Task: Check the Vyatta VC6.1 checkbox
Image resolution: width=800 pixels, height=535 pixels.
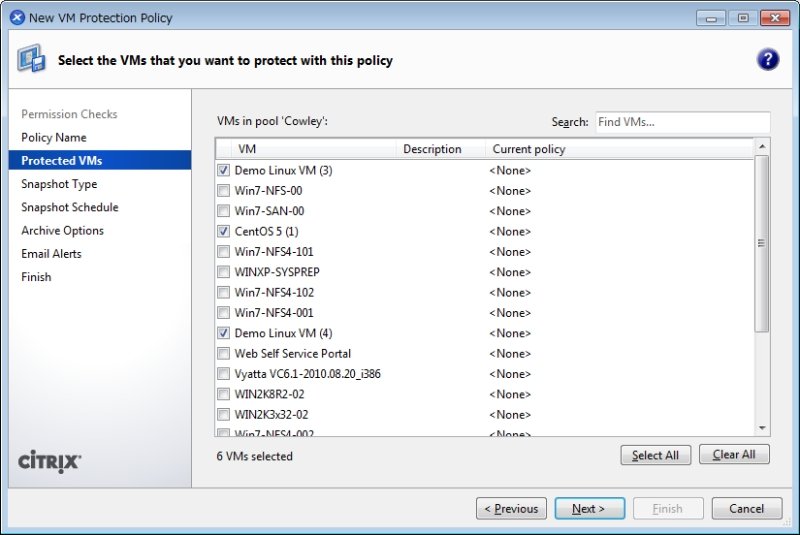Action: (223, 374)
